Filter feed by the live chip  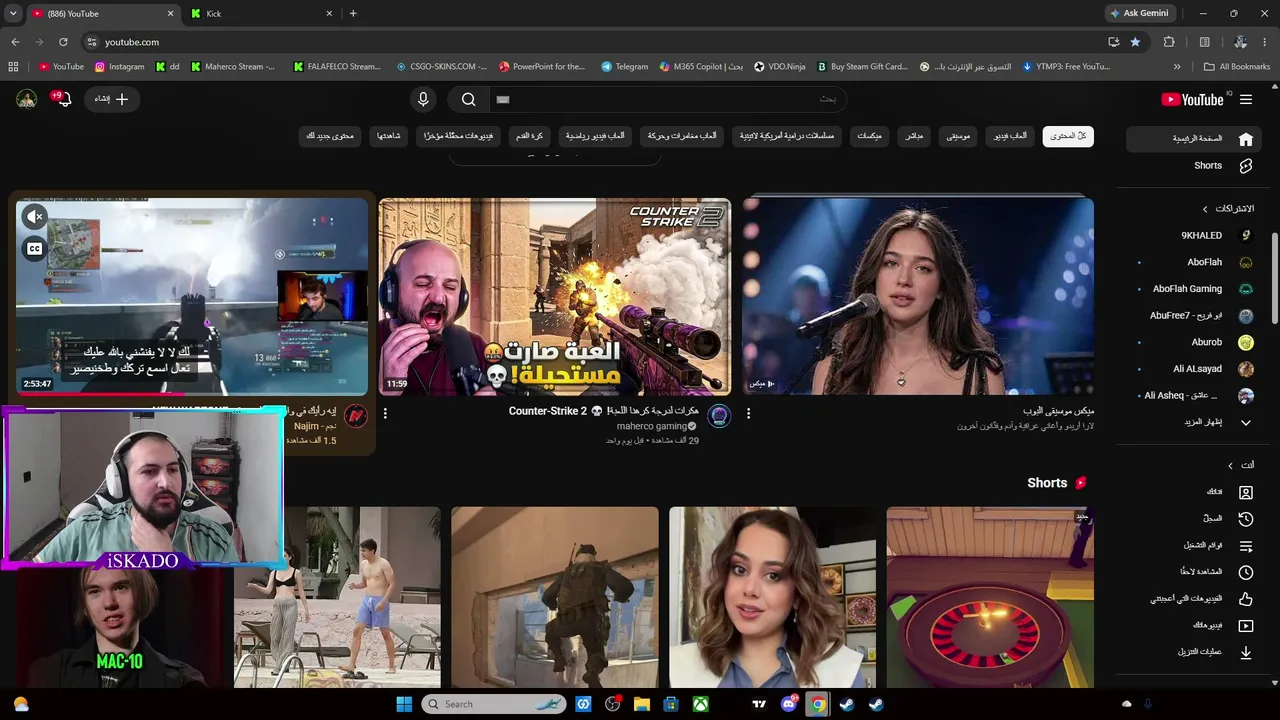[914, 136]
